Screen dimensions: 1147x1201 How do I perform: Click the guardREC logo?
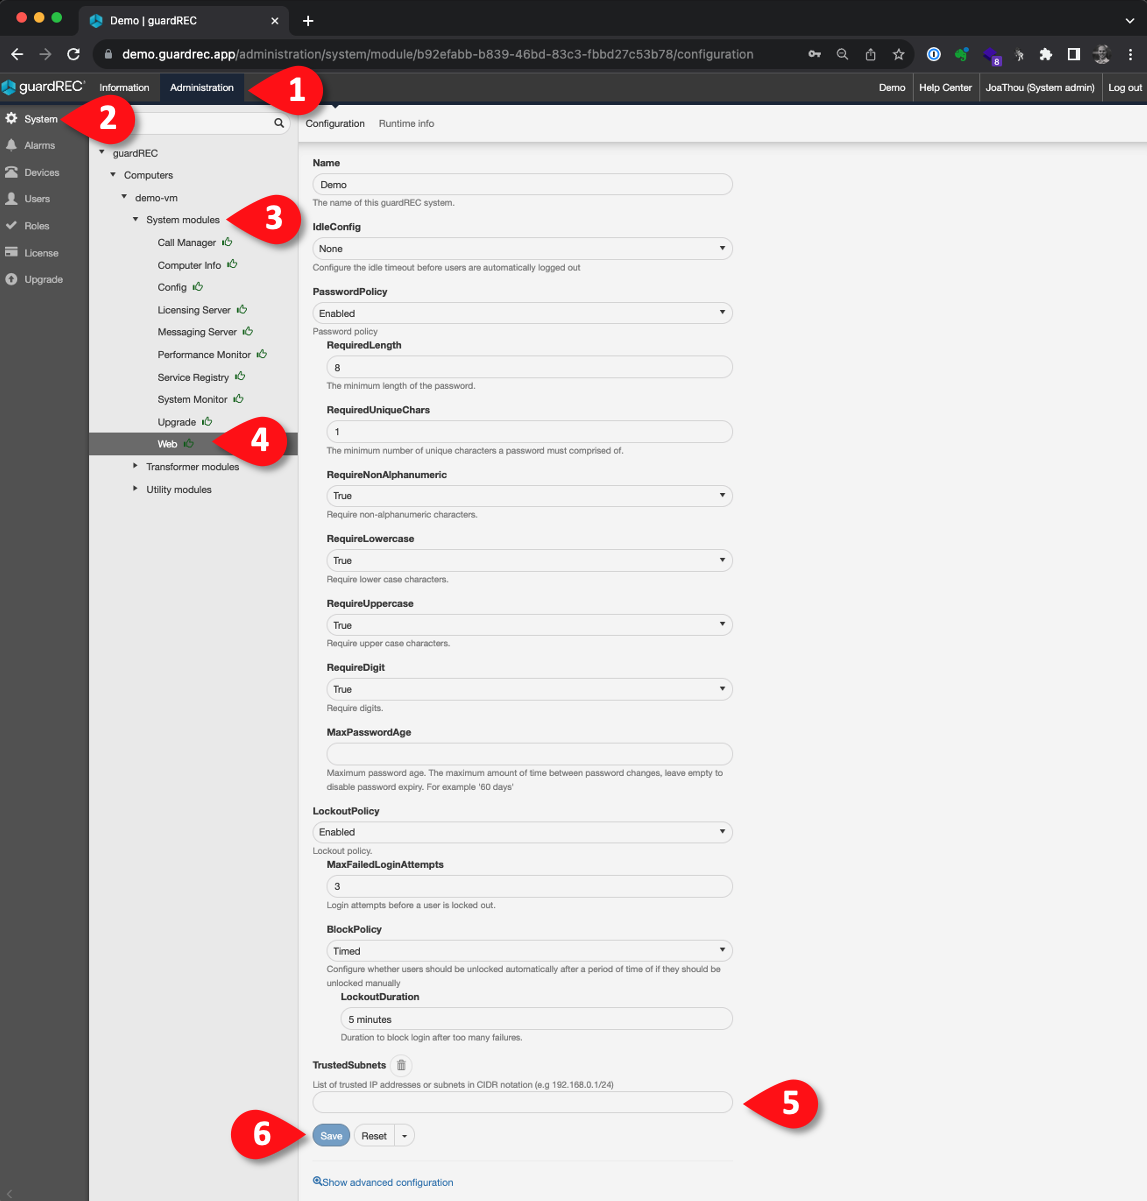[x=44, y=88]
